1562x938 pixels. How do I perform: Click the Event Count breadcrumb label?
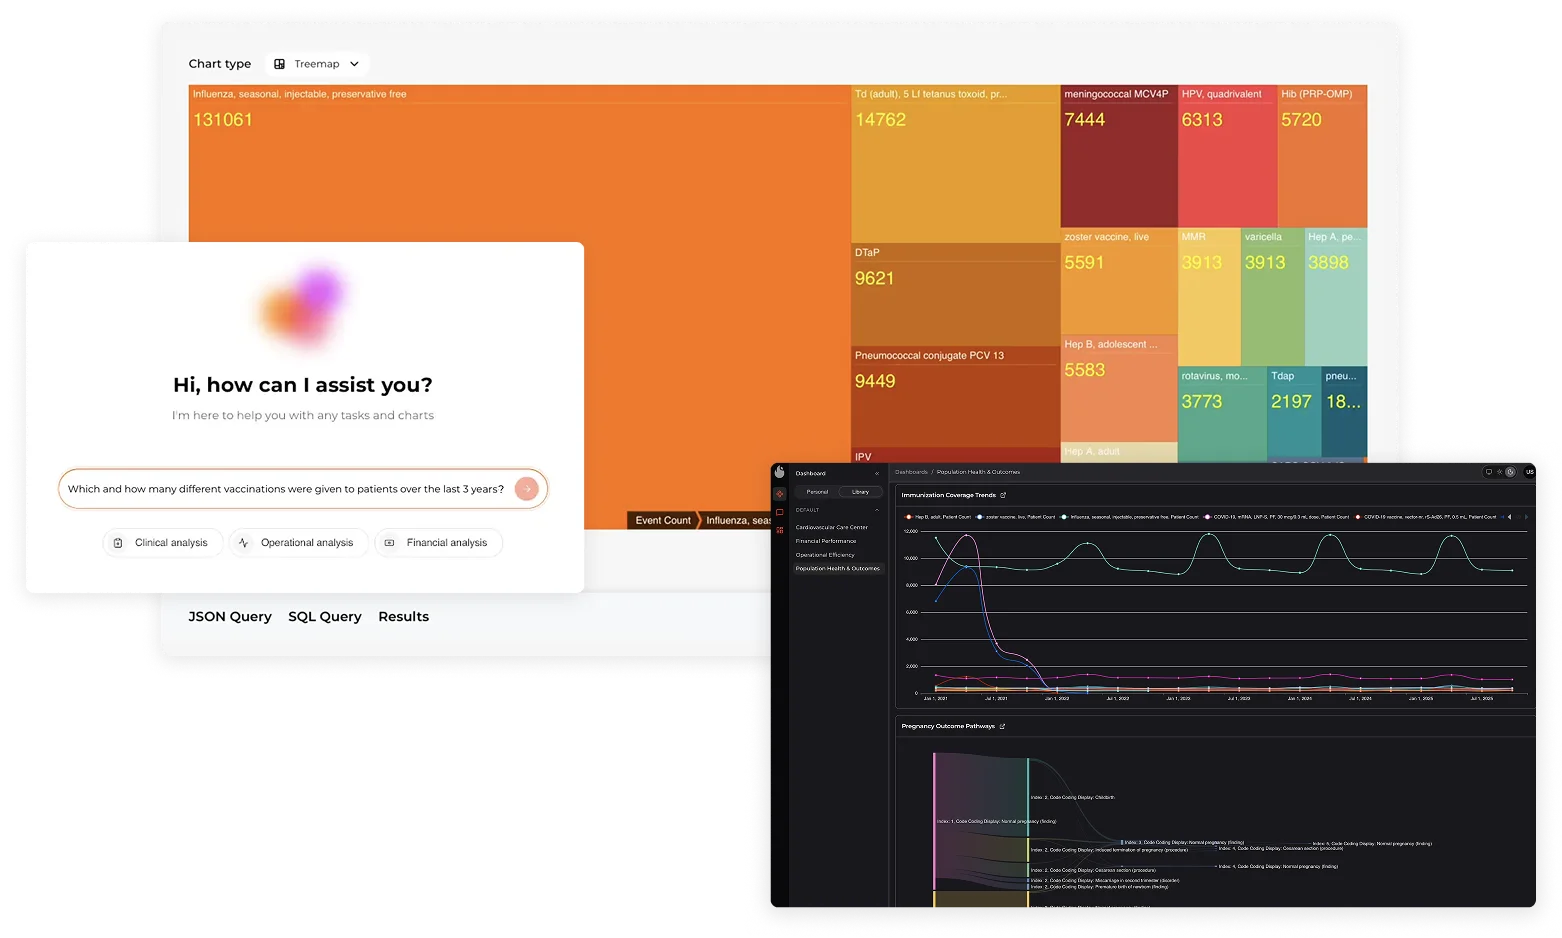pos(663,520)
